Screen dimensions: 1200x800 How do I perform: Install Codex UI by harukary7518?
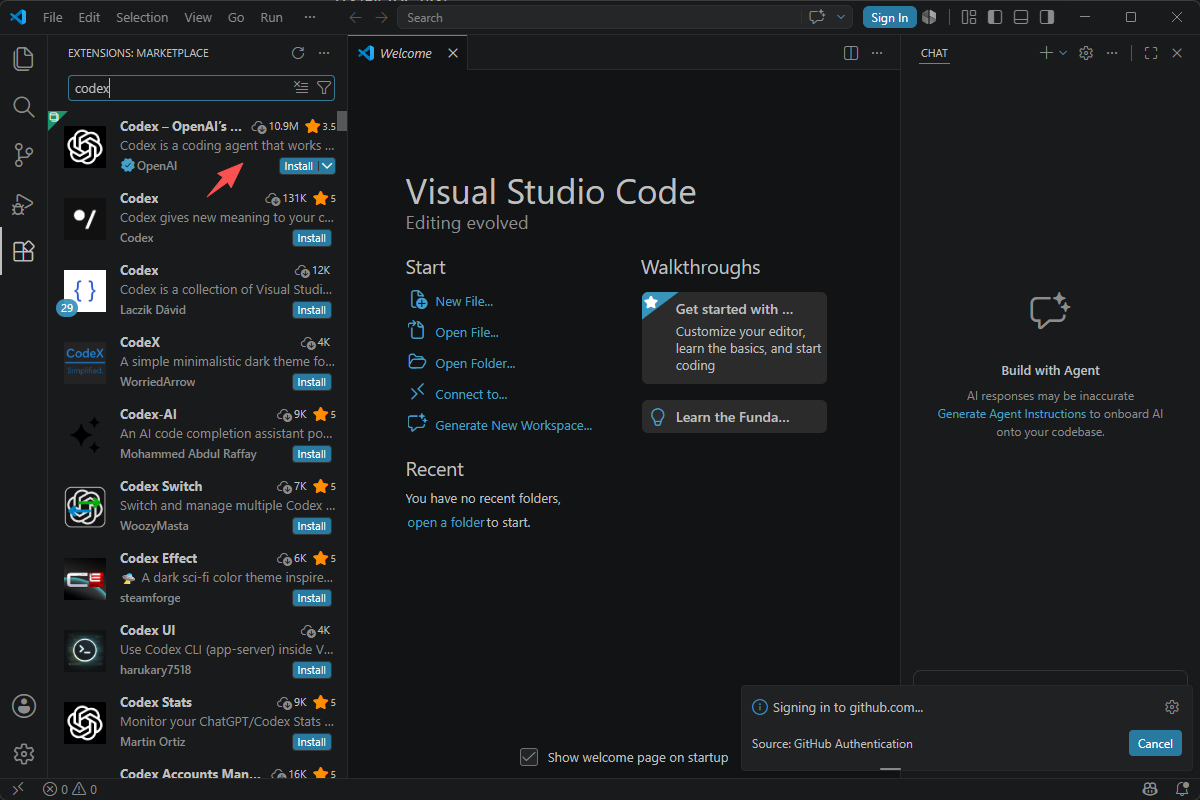312,670
